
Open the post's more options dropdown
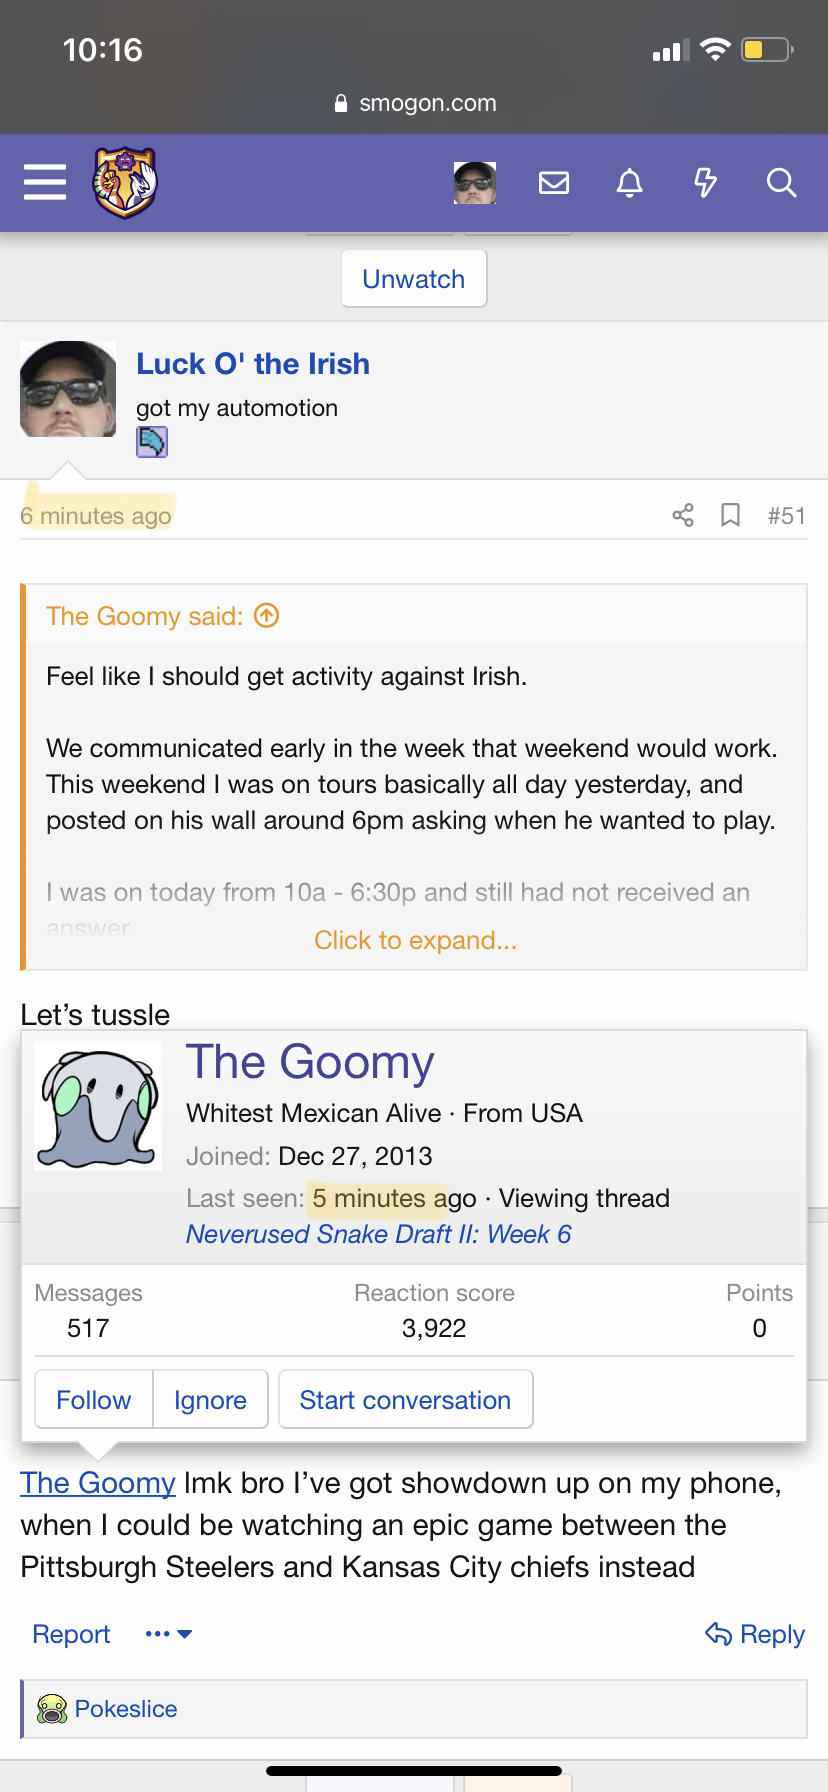[168, 1634]
